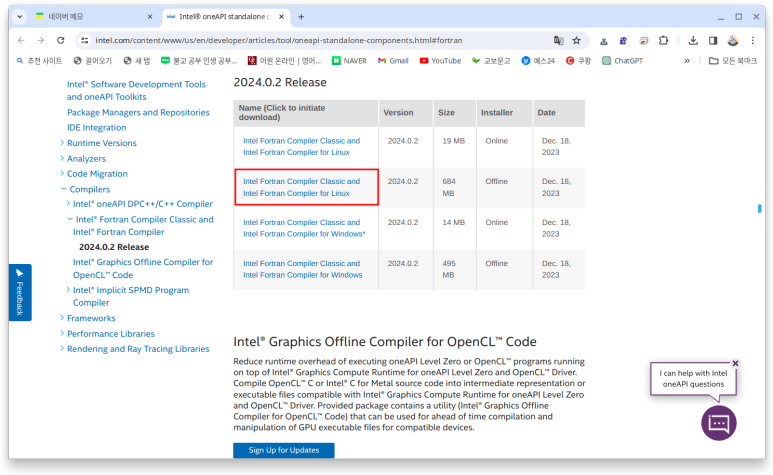Open the 쿠팡 bookmark

click(x=578, y=61)
